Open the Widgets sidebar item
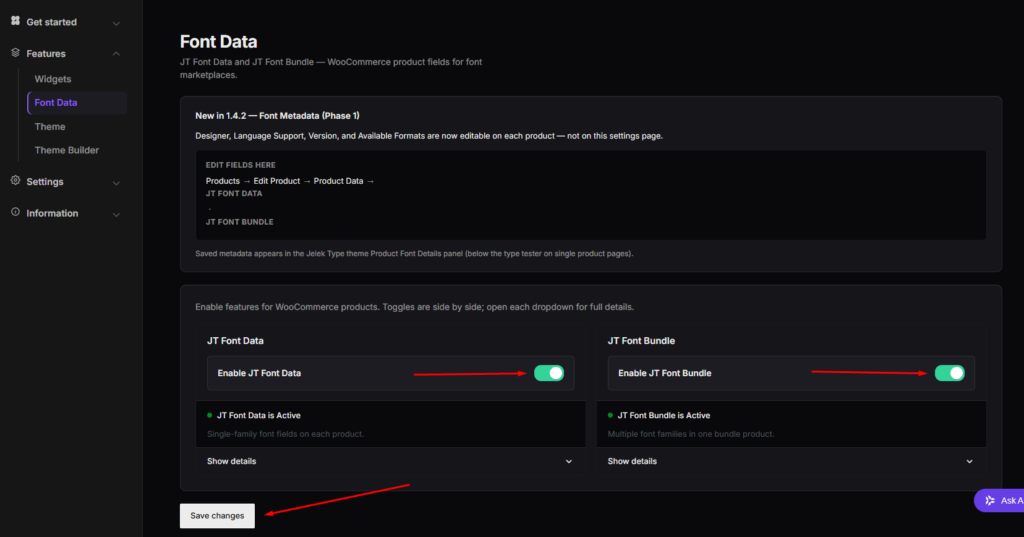 click(53, 79)
